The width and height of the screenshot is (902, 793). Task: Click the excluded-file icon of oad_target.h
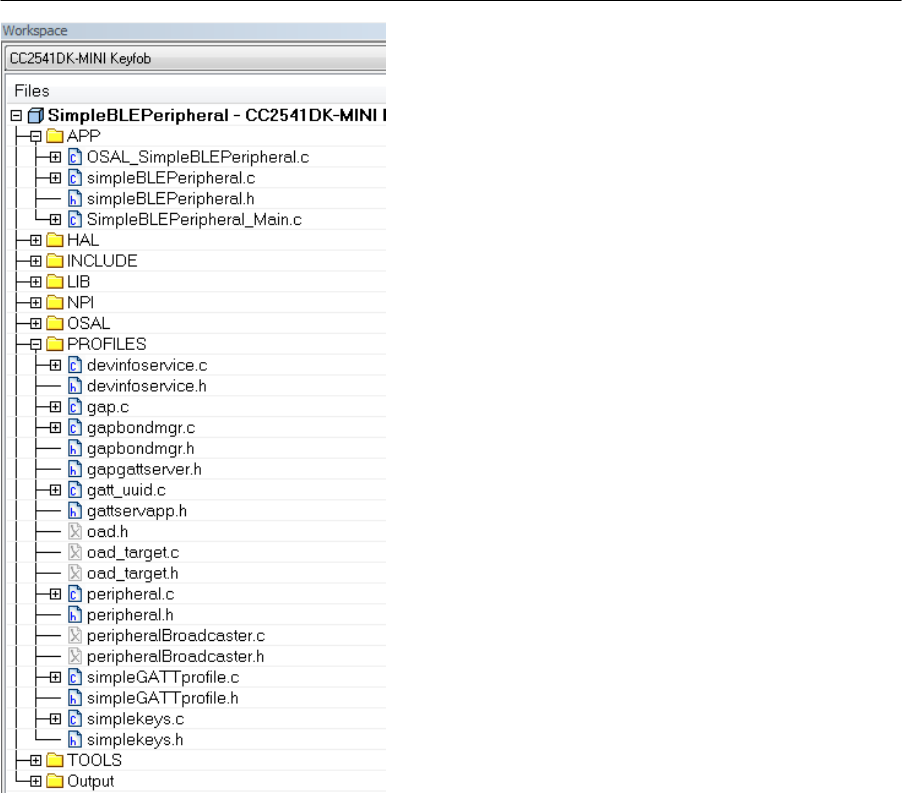(75, 573)
